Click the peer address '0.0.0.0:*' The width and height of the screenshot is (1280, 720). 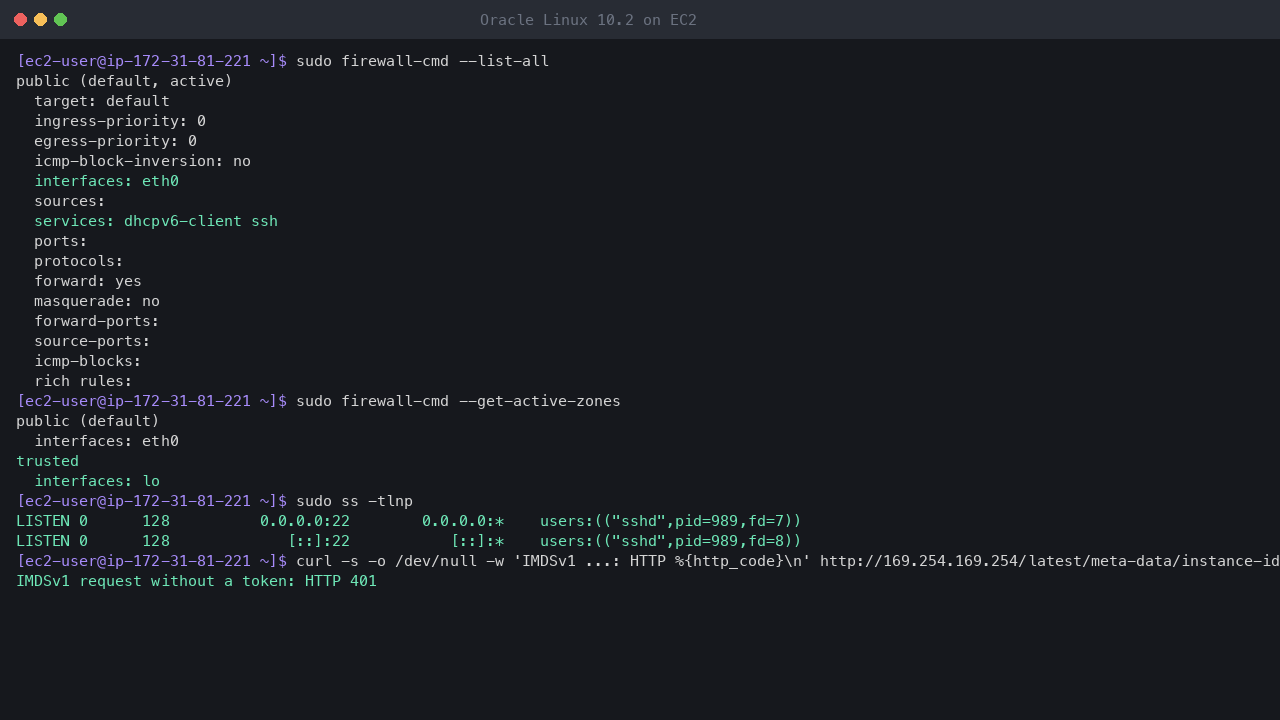pyautogui.click(x=463, y=521)
